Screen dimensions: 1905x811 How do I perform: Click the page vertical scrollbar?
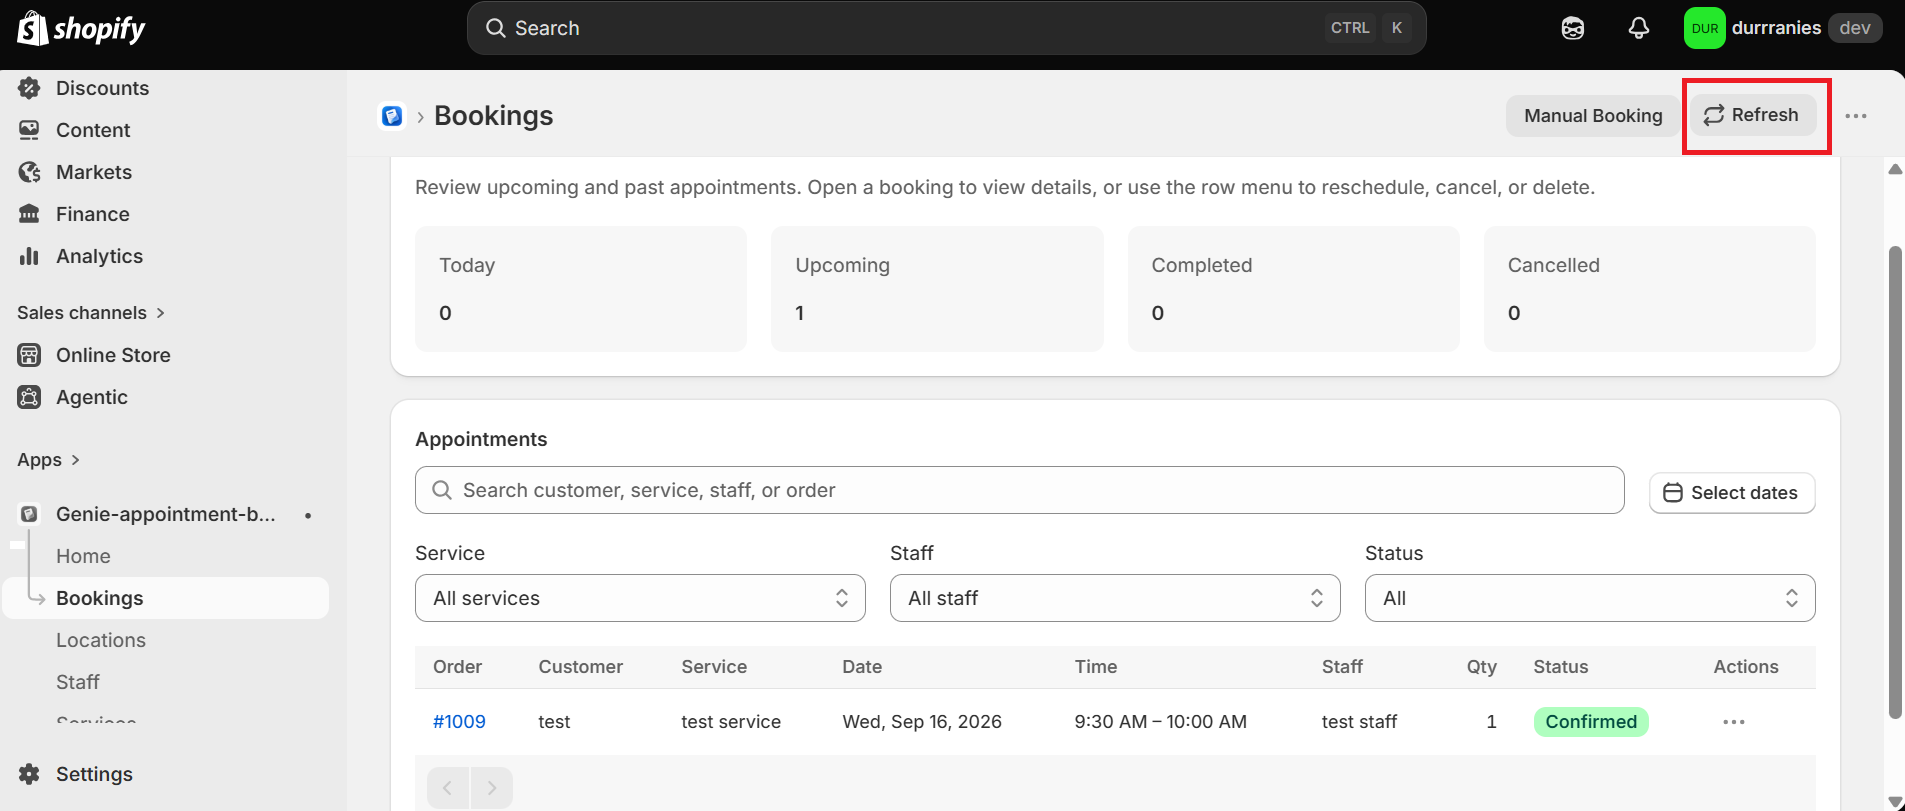pos(1895,482)
